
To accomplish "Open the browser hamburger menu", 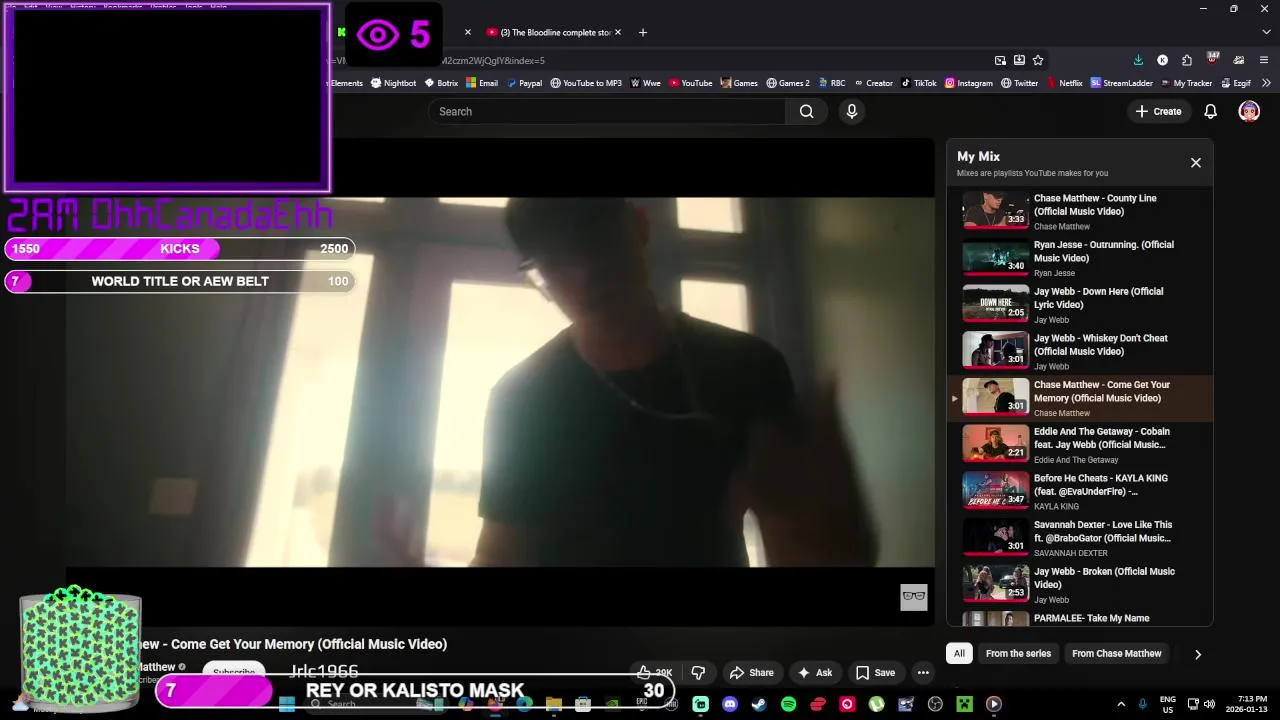I will coord(1265,60).
